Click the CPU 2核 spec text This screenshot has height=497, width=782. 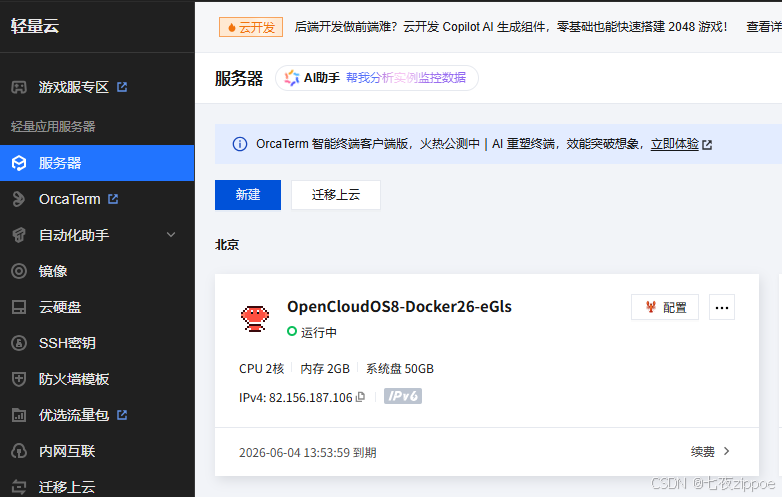(x=261, y=368)
